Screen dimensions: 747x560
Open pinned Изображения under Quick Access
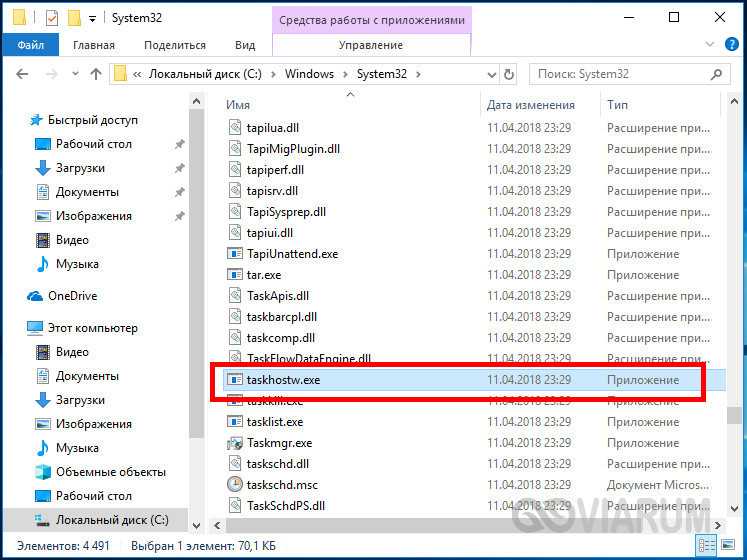(93, 216)
